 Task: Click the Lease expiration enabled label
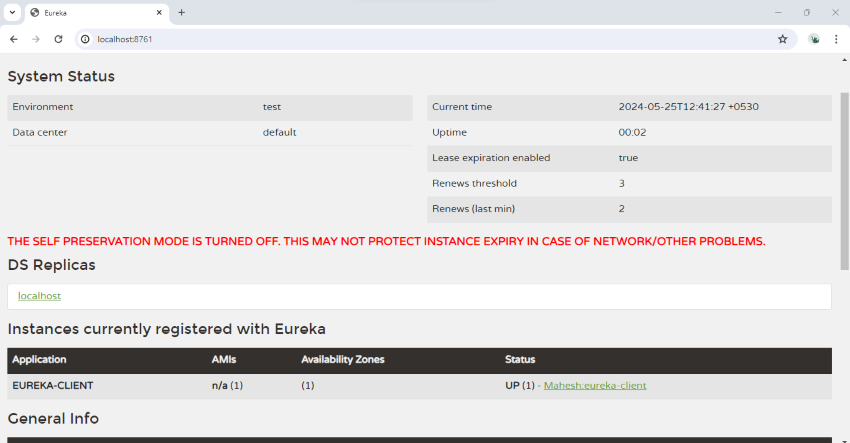coord(491,158)
